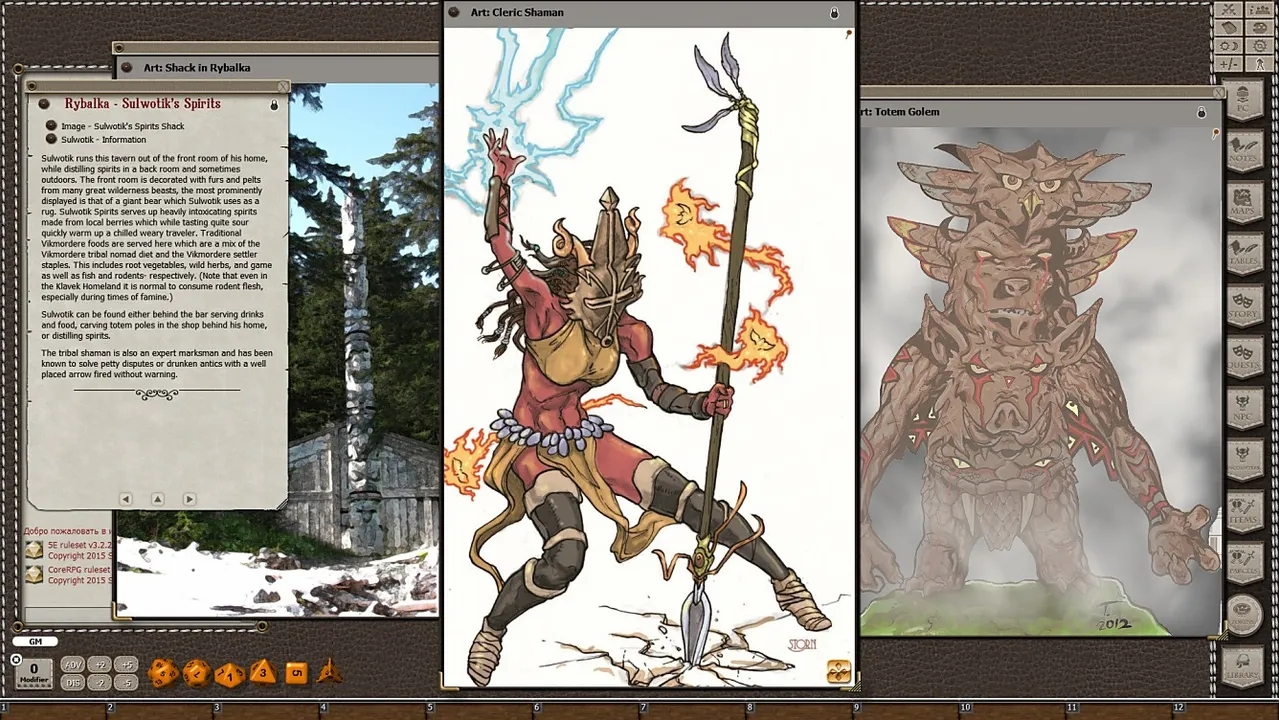Open the Maps sidebar panel

click(x=1243, y=201)
